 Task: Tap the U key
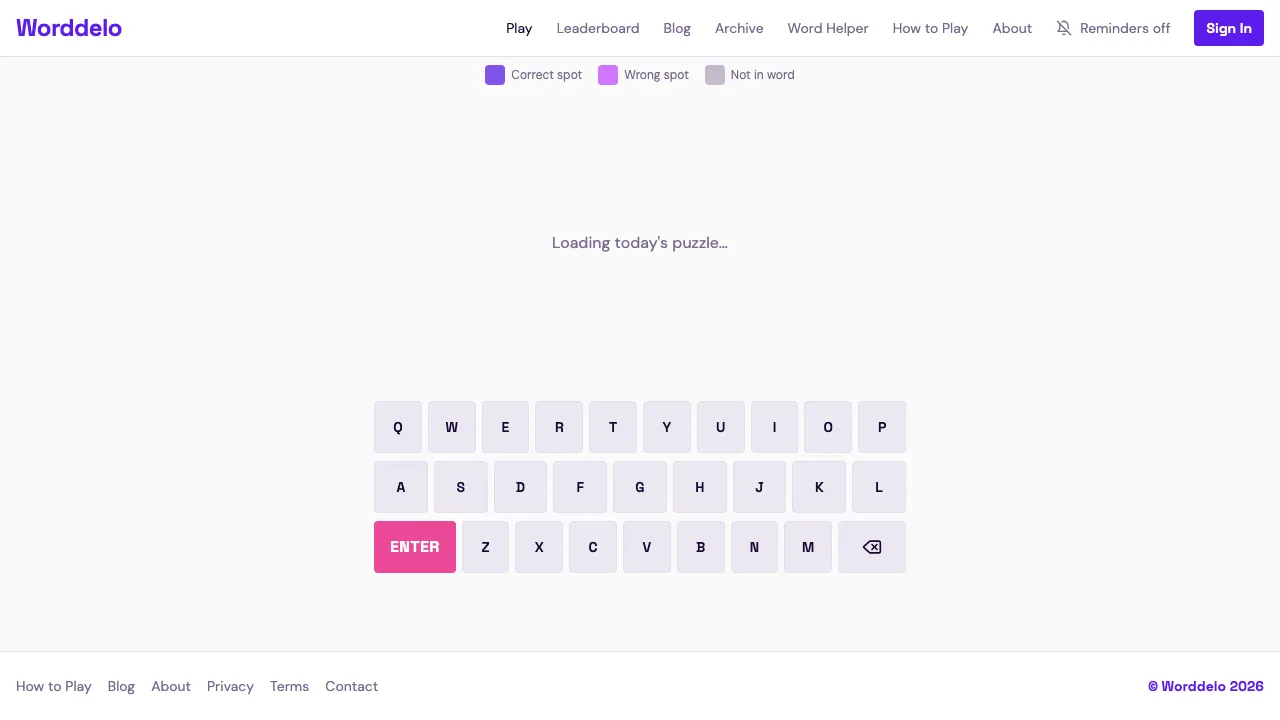[721, 427]
